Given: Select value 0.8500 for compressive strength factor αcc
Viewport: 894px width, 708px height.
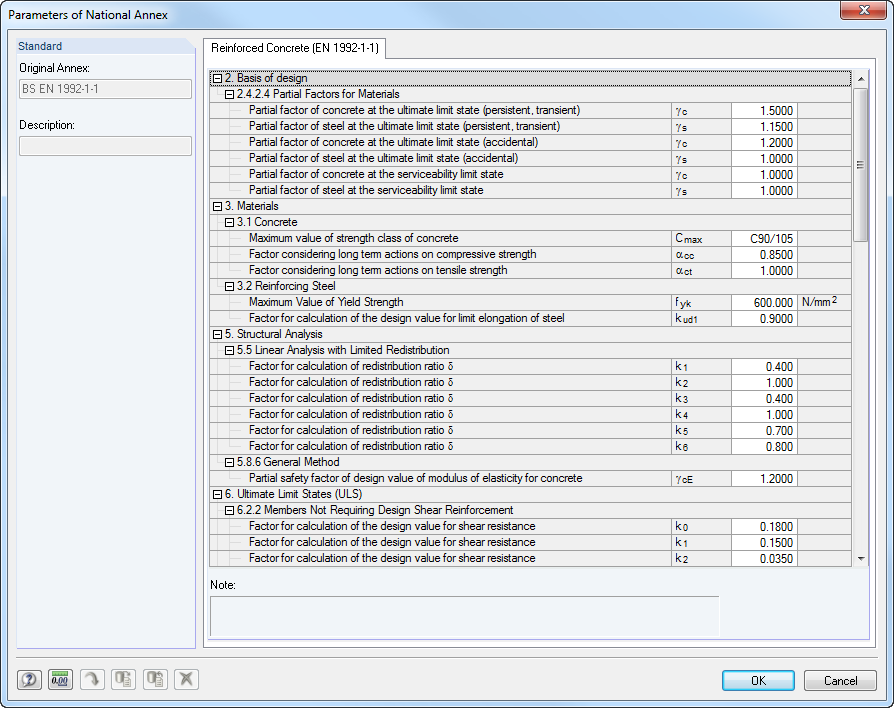Looking at the screenshot, I should [x=764, y=254].
